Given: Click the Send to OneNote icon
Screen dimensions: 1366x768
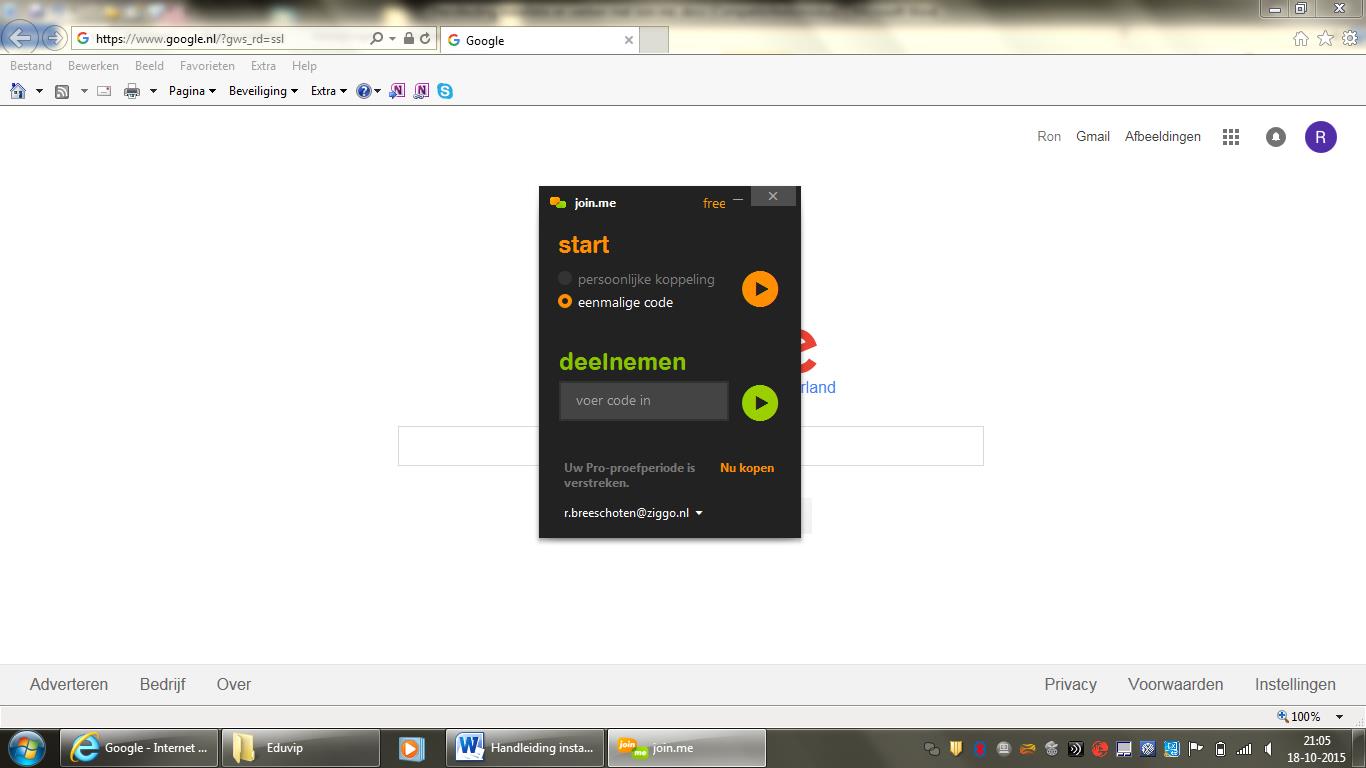Looking at the screenshot, I should tap(398, 91).
